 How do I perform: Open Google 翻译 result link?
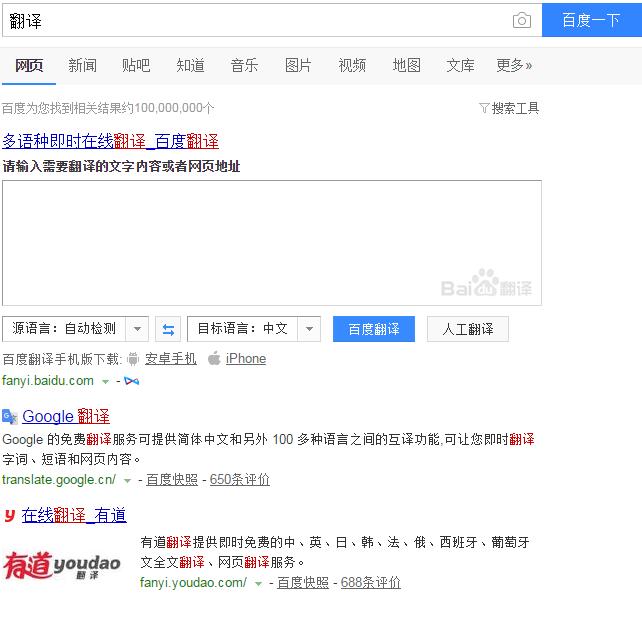coord(66,417)
